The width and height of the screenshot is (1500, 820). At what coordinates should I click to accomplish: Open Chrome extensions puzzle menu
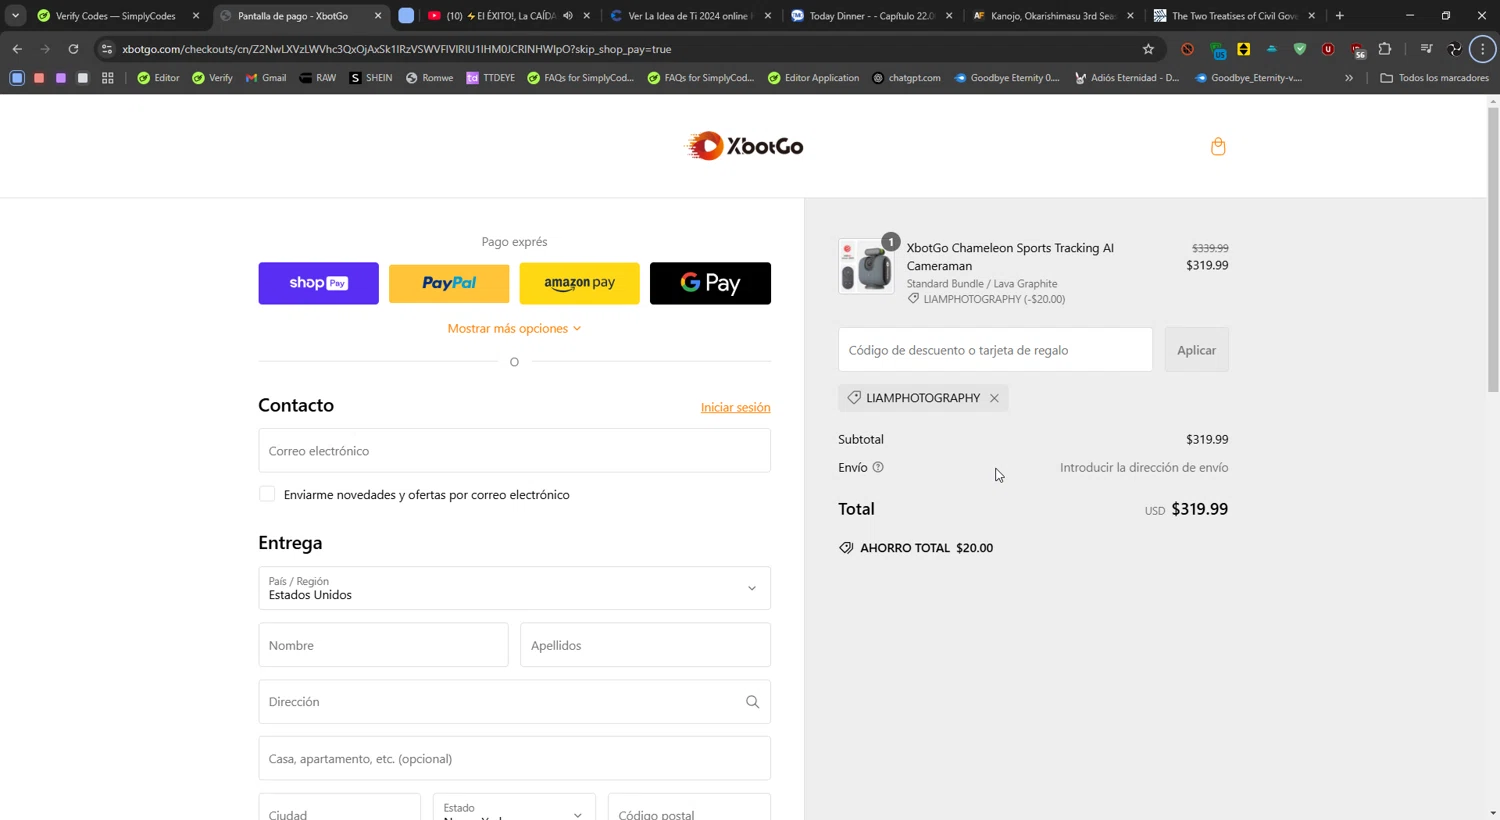coord(1385,48)
